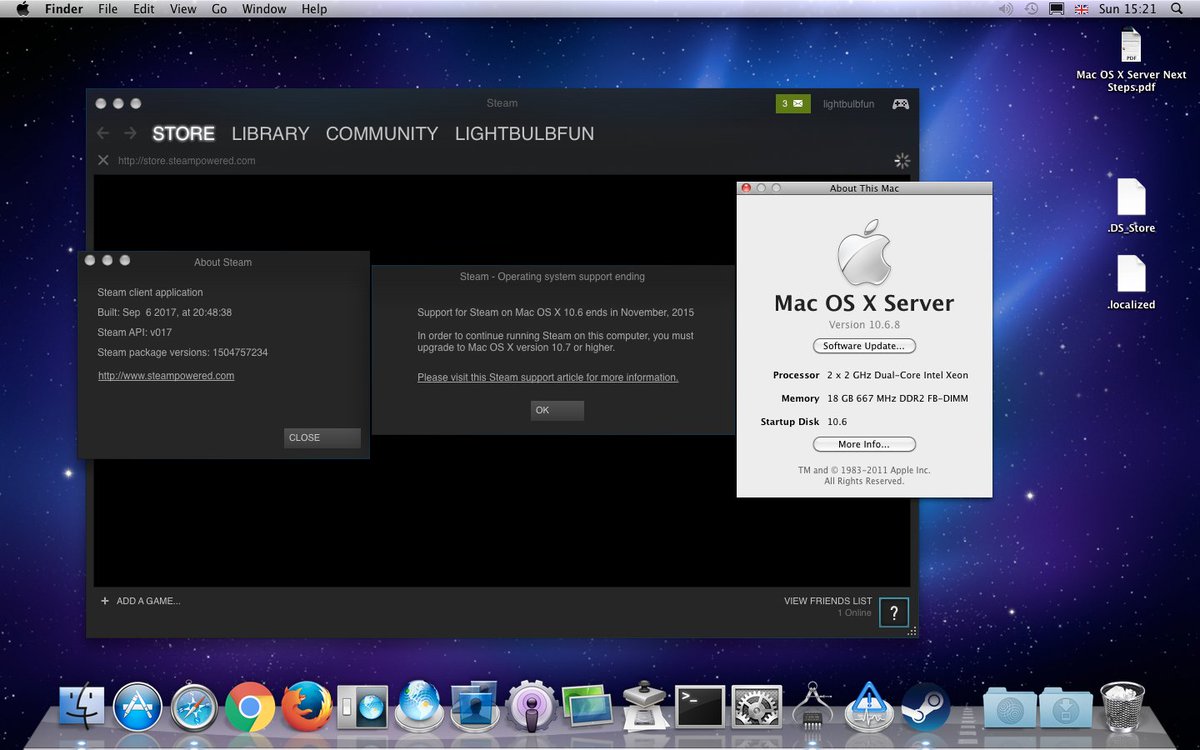Open the green inbox notifications envelope
Viewport: 1200px width, 750px height.
793,103
